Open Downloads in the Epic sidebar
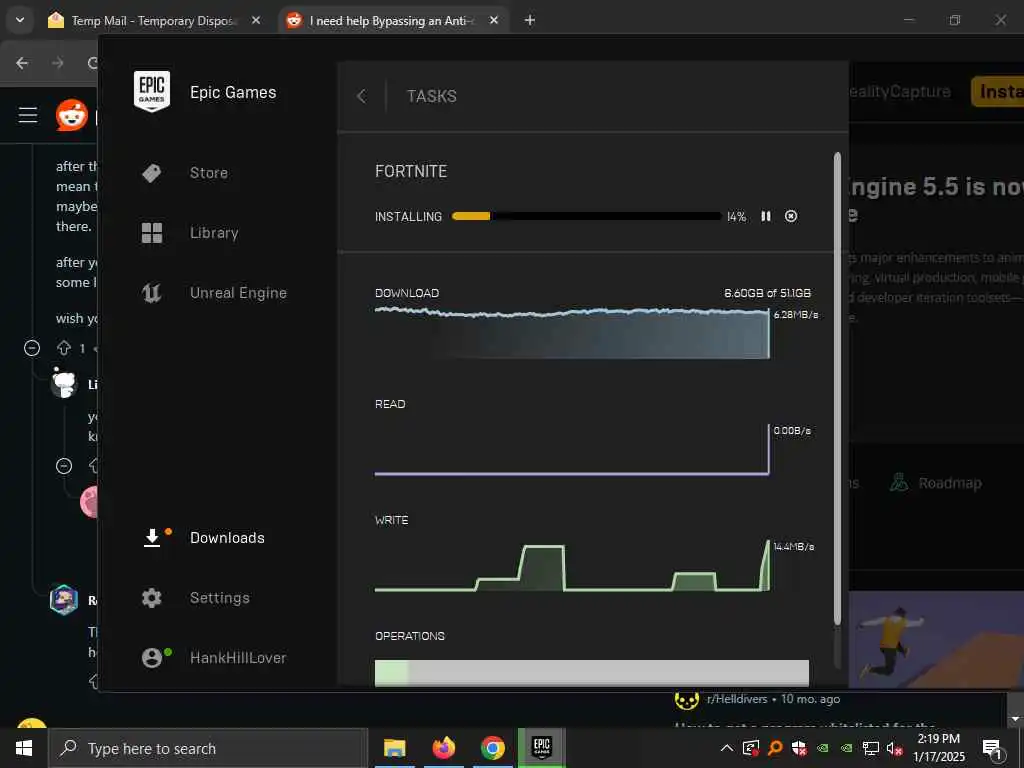The width and height of the screenshot is (1024, 768). coord(227,538)
